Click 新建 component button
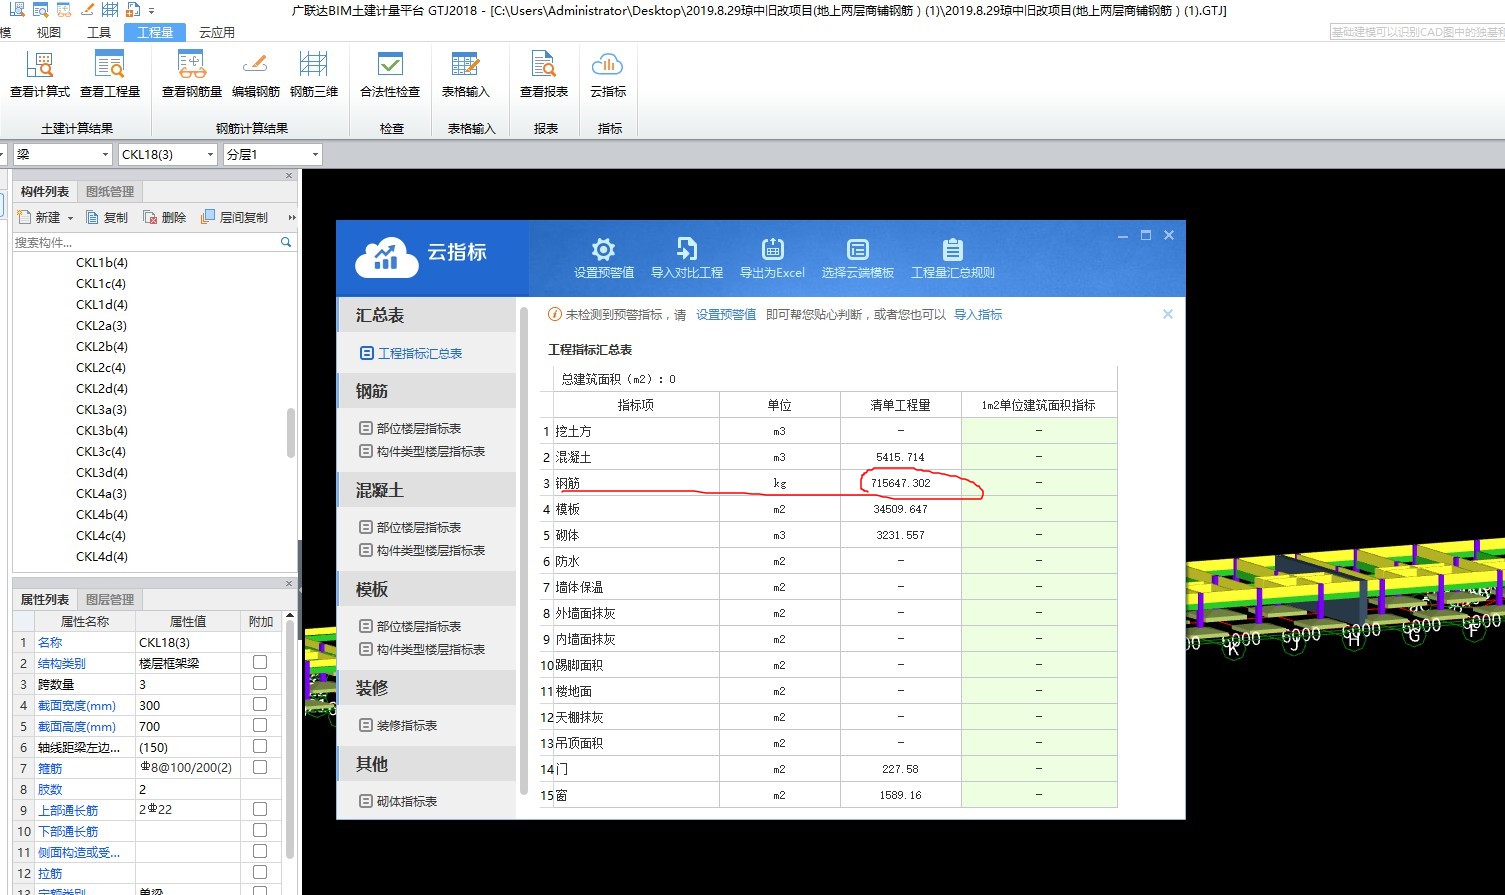 tap(40, 217)
